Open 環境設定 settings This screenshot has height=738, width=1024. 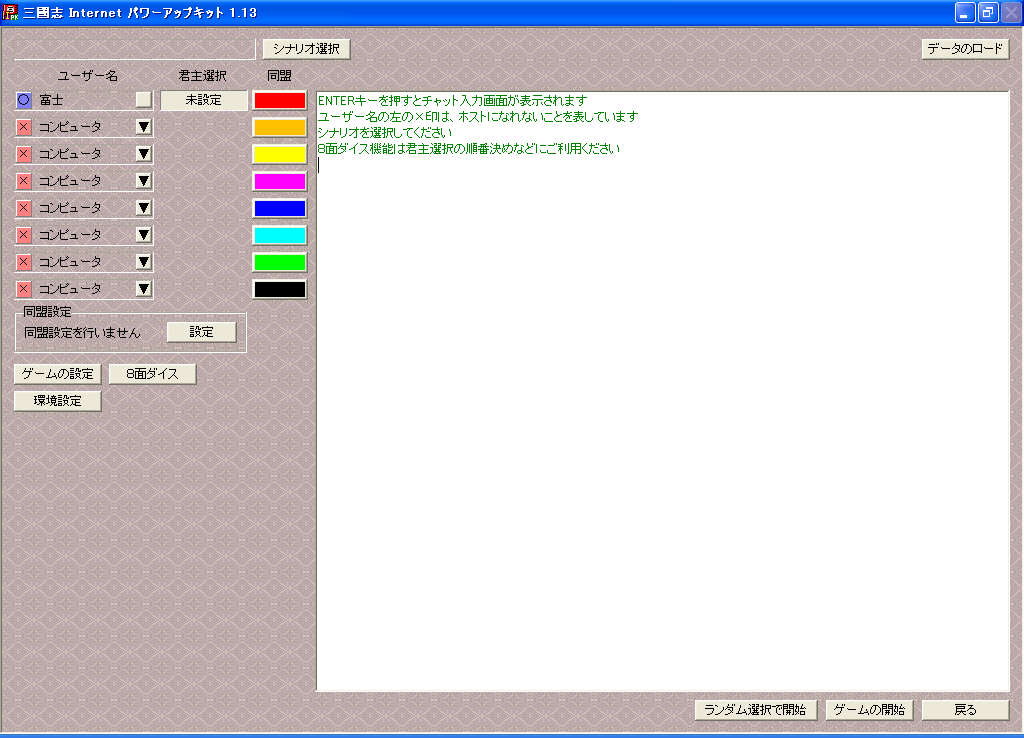pyautogui.click(x=57, y=400)
